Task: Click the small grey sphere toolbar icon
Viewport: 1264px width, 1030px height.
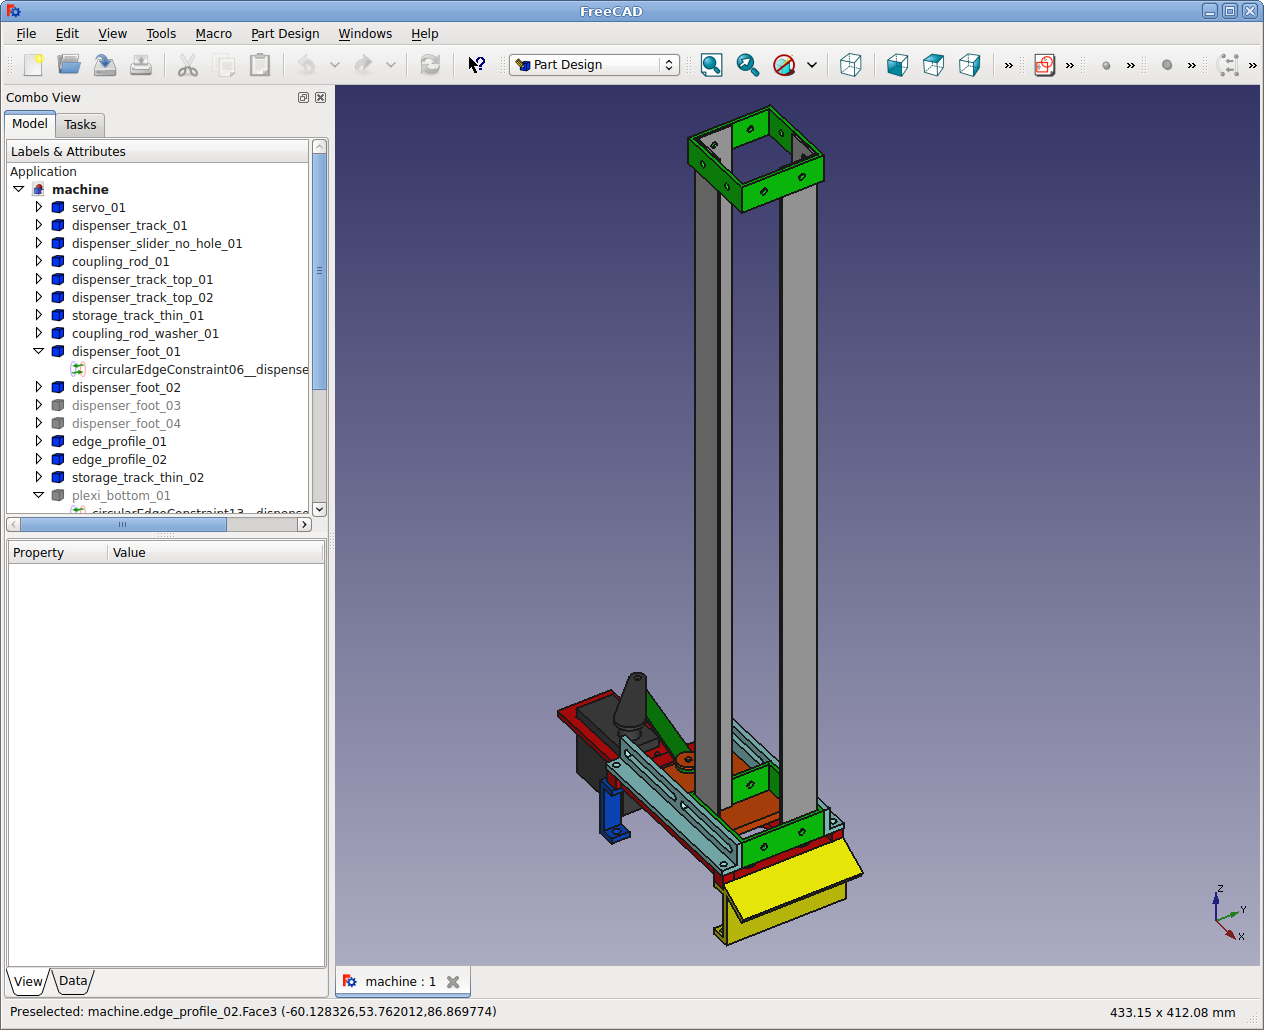Action: point(1106,65)
